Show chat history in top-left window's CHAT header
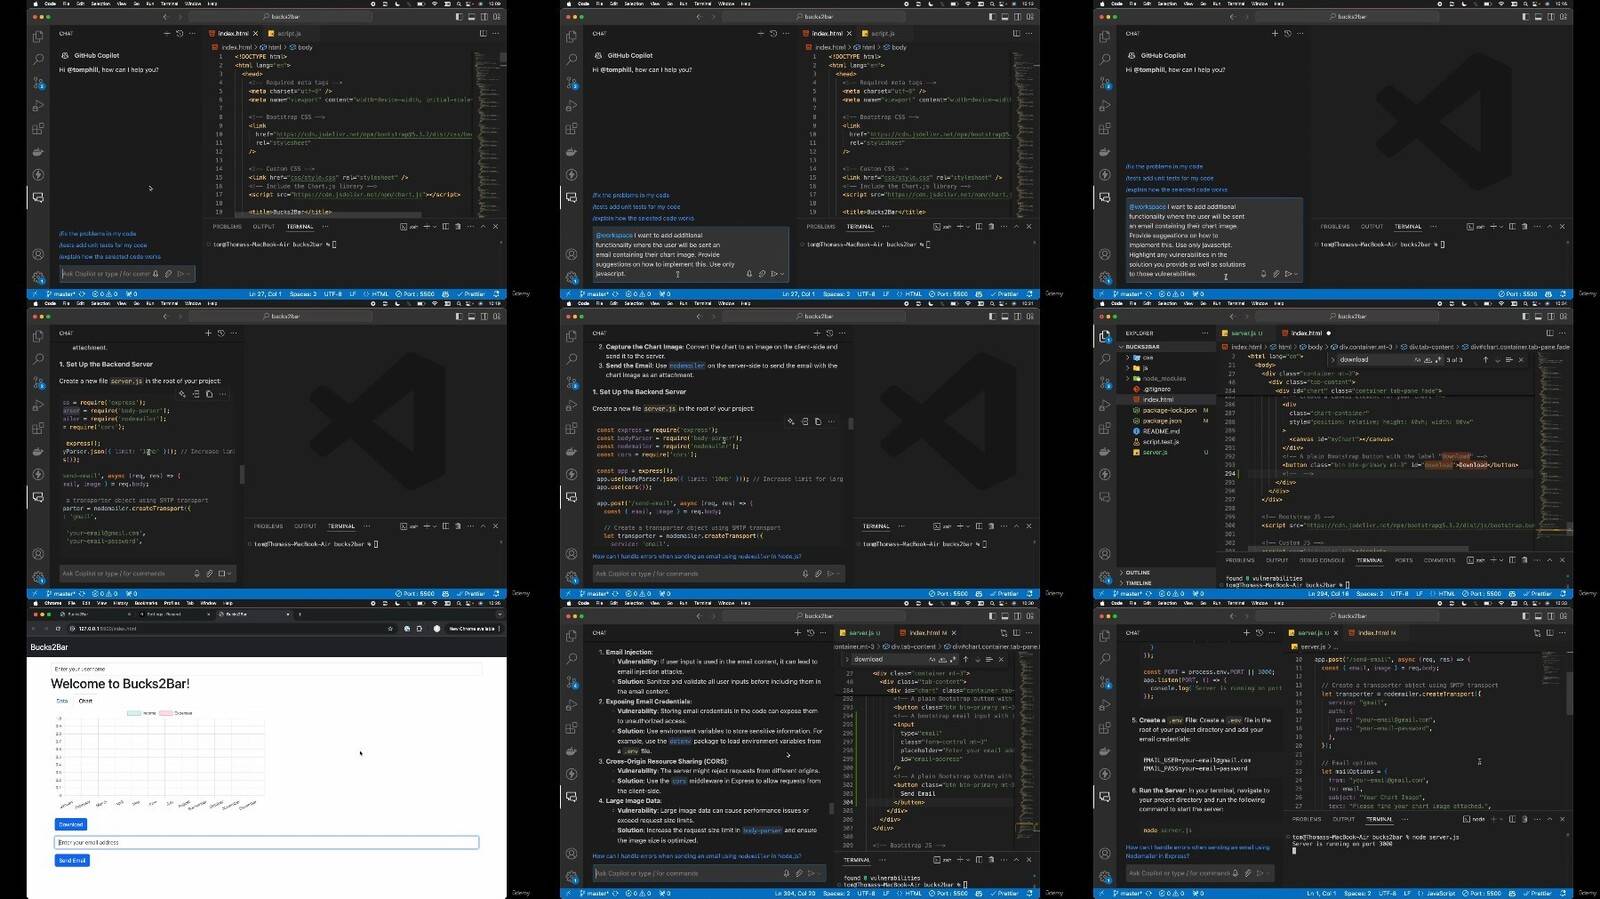The width and height of the screenshot is (1600, 899). 180,33
